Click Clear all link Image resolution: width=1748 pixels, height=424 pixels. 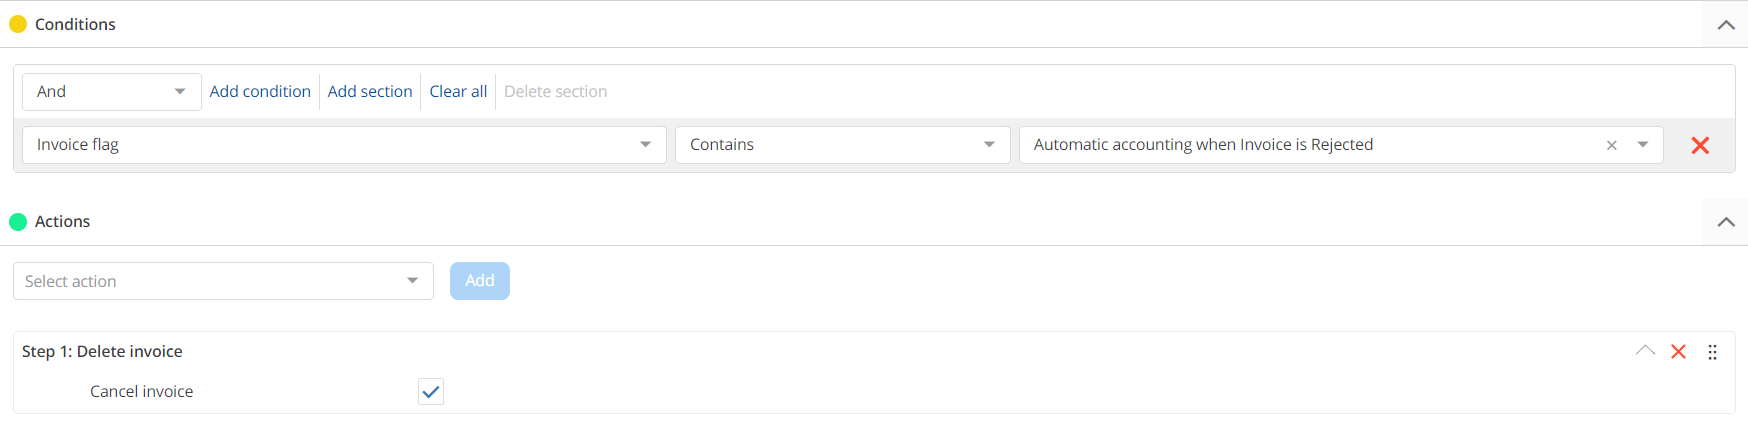[x=458, y=92]
